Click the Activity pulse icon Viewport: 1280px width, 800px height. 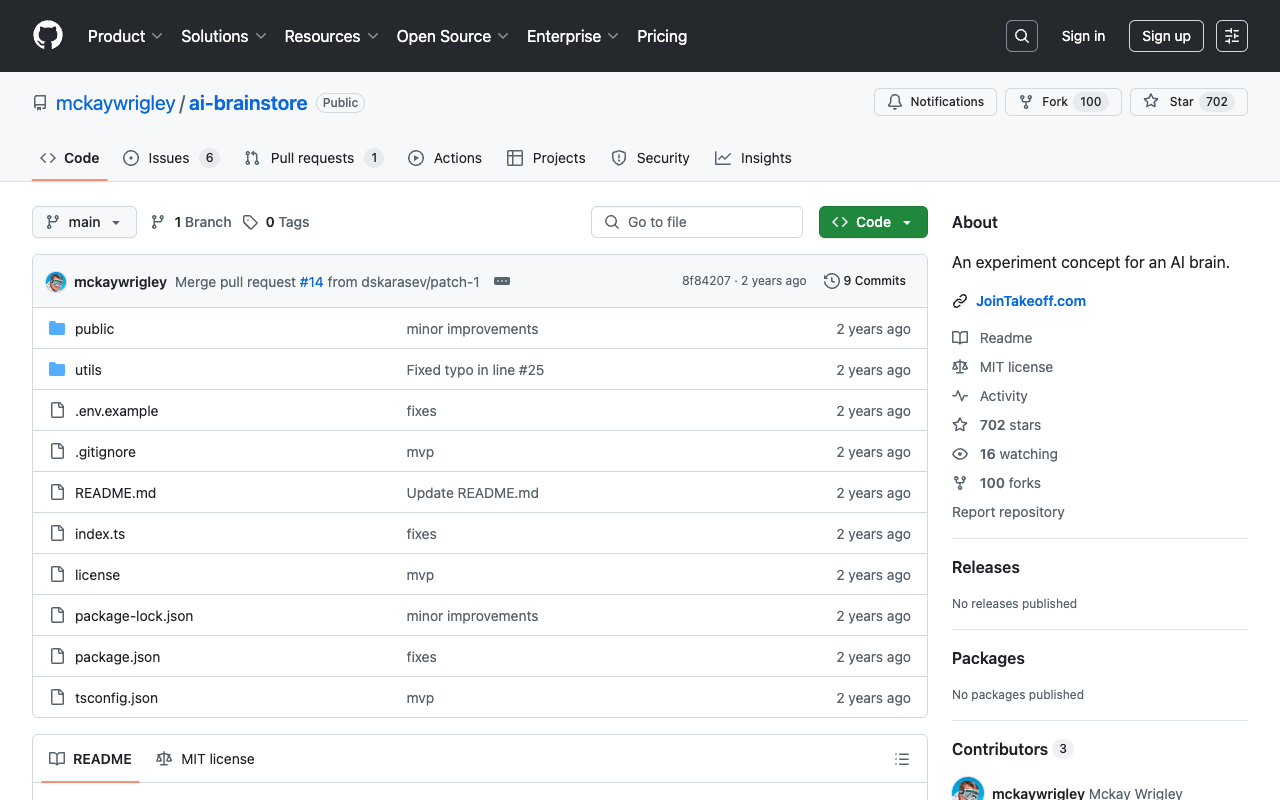tap(960, 396)
